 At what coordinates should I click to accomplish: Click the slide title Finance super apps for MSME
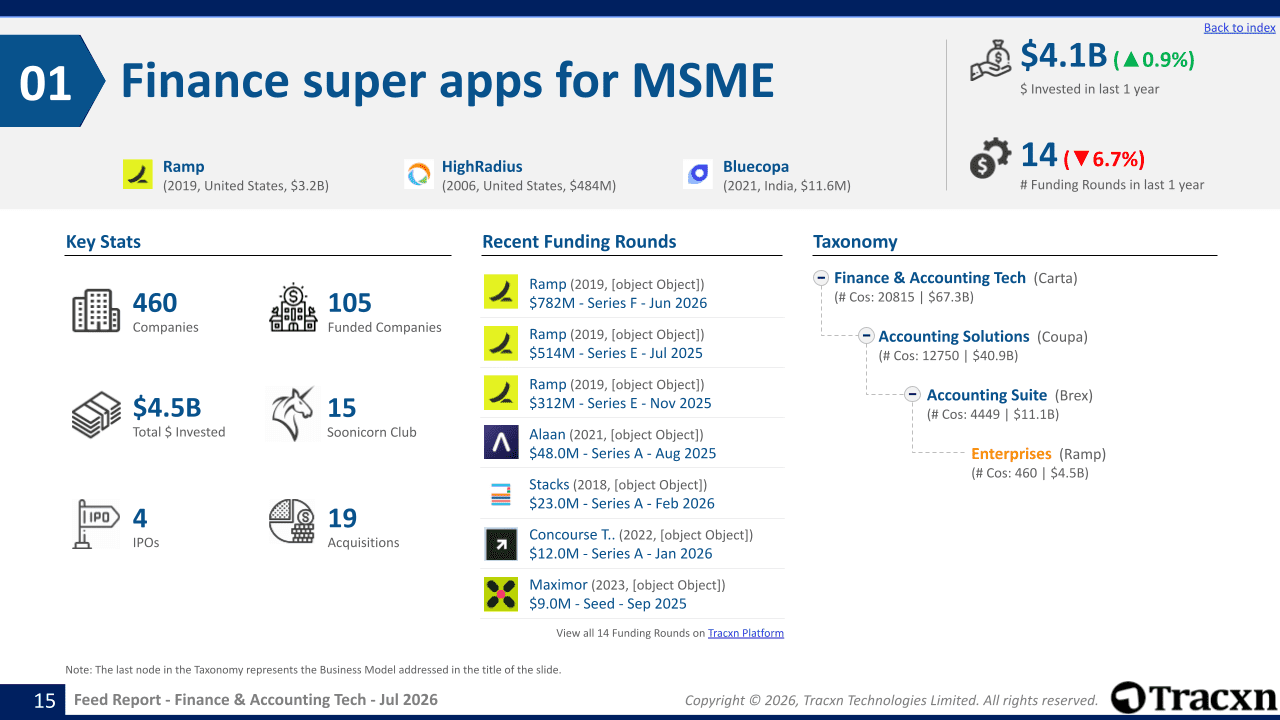point(448,80)
